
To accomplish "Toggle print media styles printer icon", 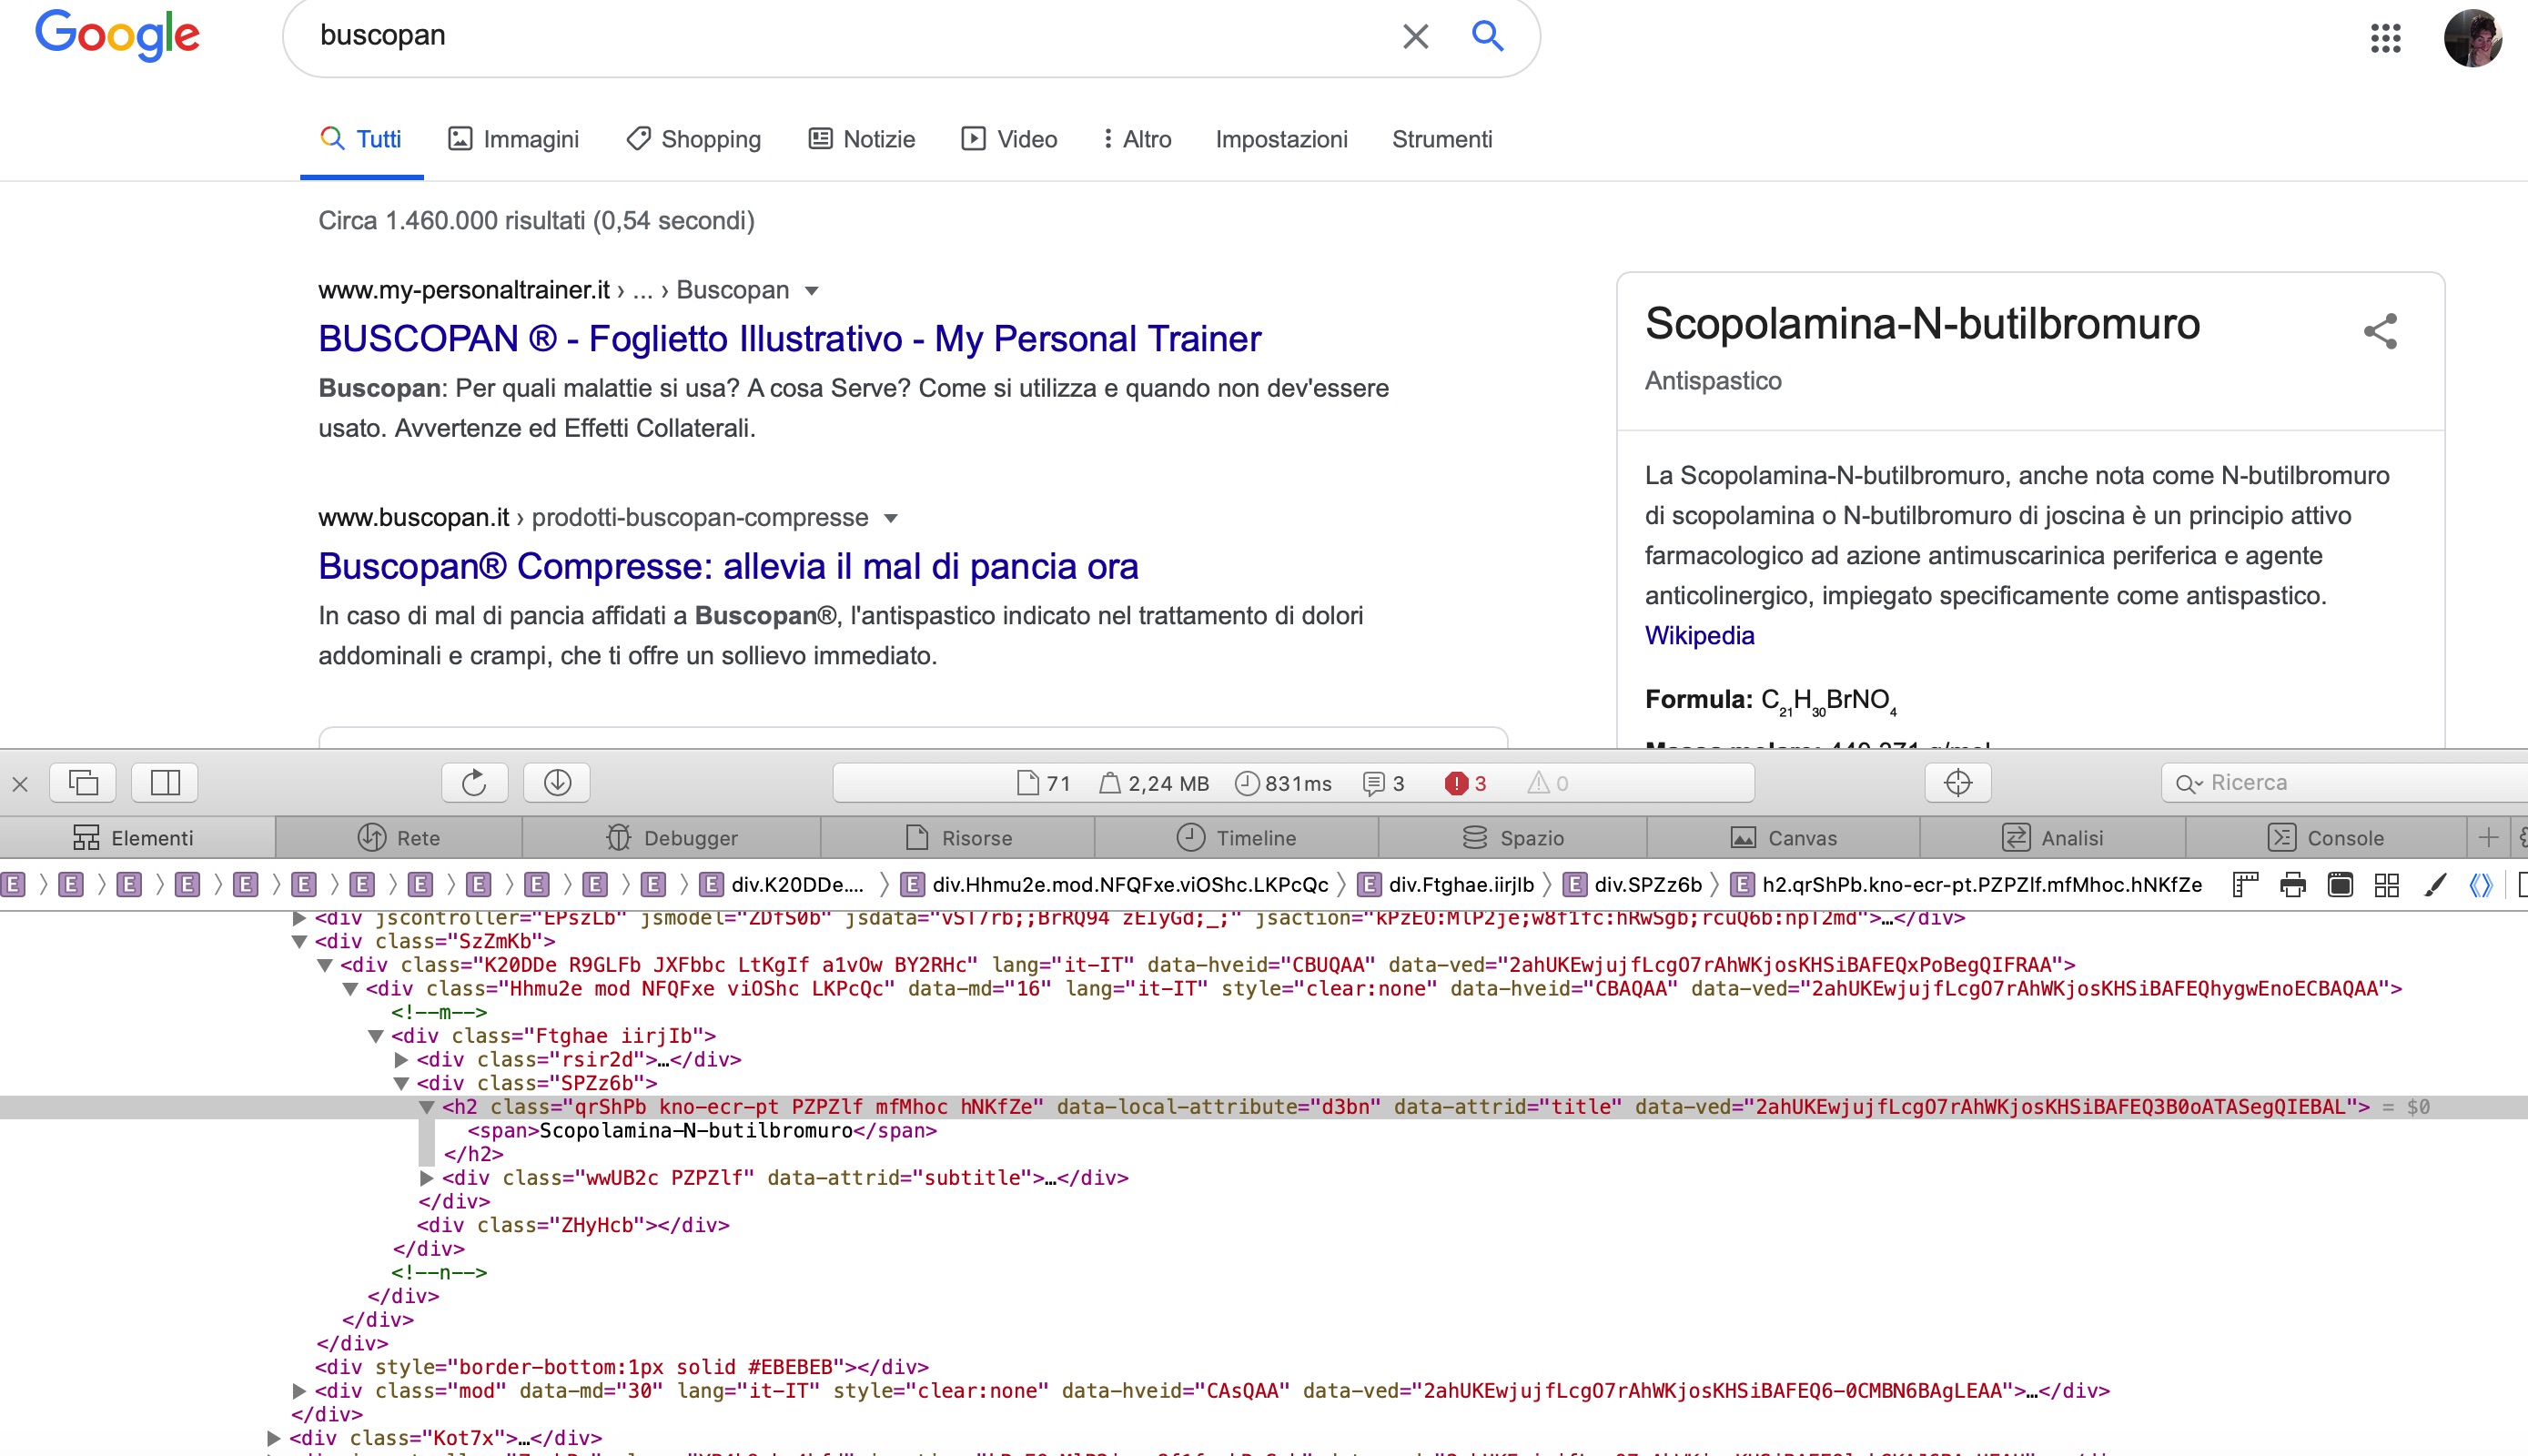I will 2292,885.
